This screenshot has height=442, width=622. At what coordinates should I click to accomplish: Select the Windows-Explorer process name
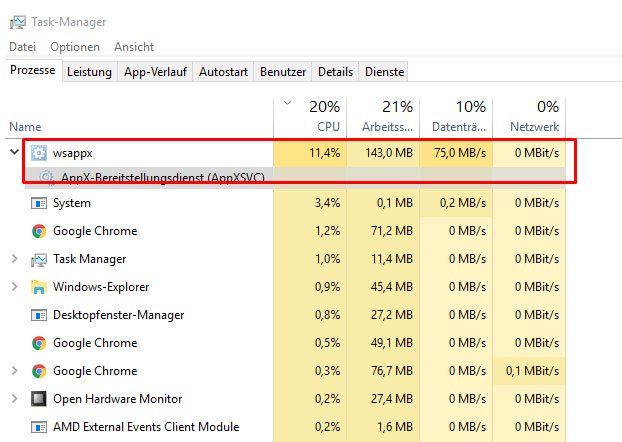pos(101,287)
